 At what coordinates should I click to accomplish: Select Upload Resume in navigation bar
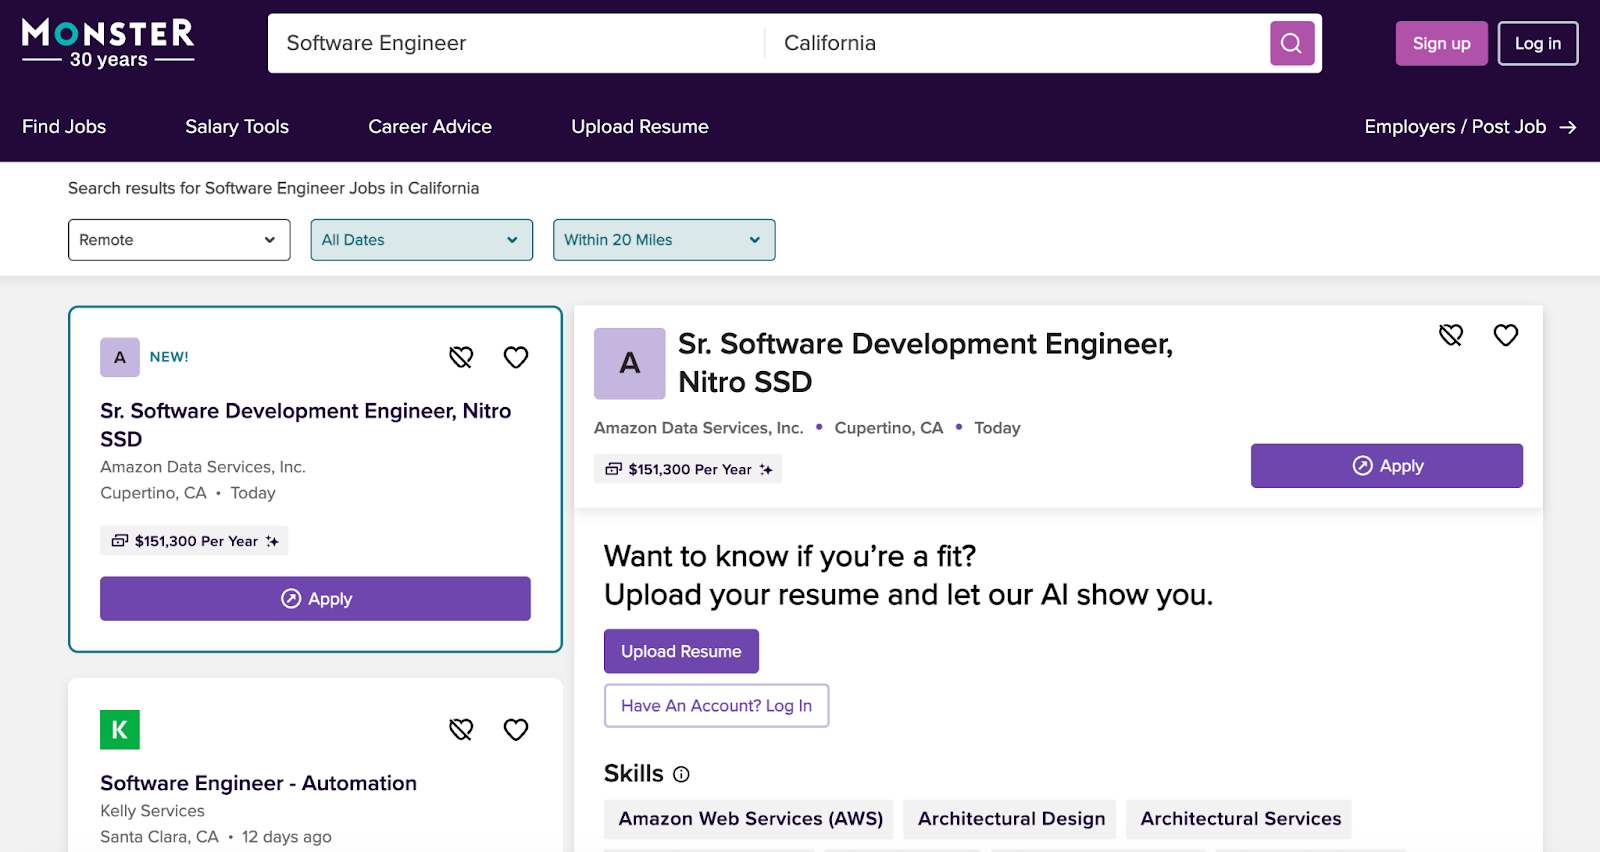640,127
